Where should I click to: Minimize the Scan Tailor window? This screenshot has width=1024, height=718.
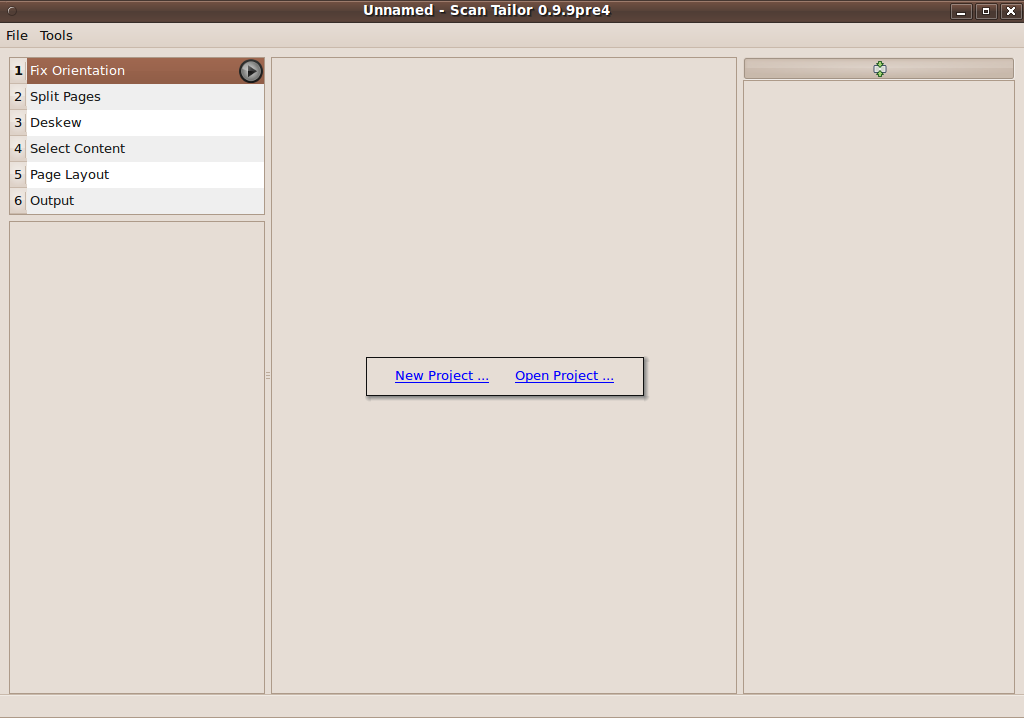(961, 11)
